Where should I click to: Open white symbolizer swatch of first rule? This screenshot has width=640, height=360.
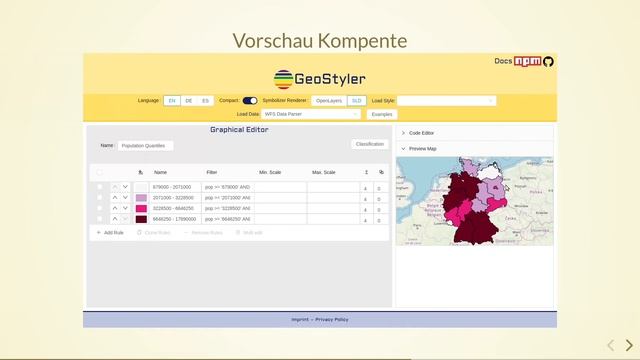141,187
